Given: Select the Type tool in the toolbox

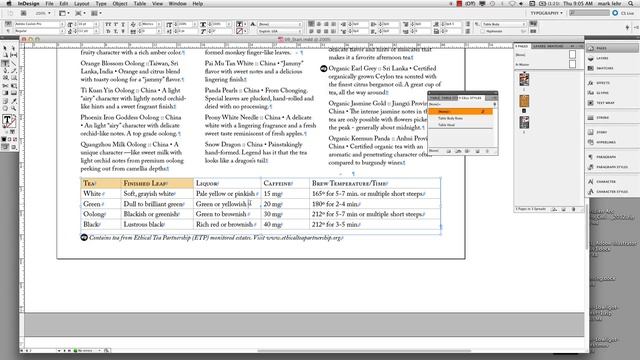Looking at the screenshot, I should pos(5,64).
